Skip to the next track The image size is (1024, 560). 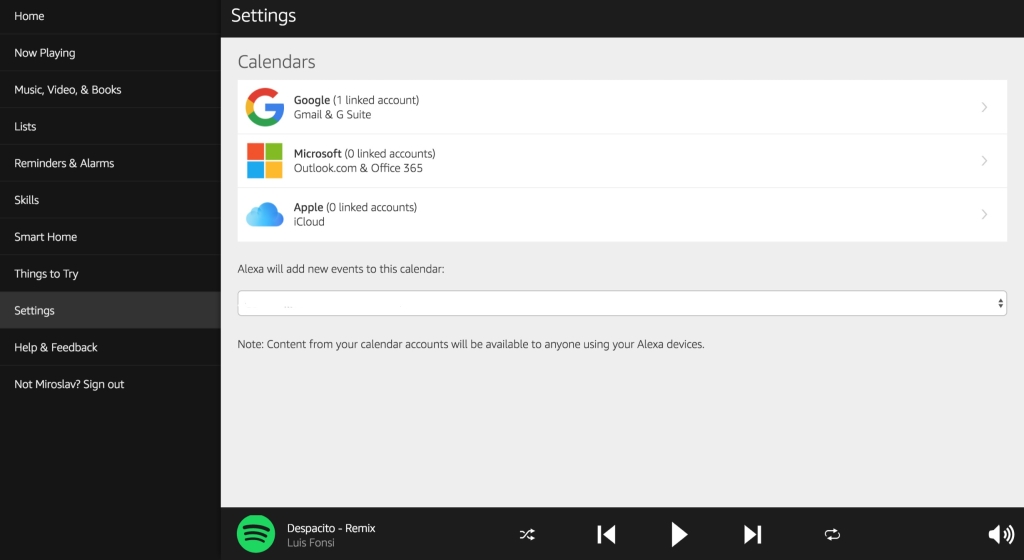point(753,534)
